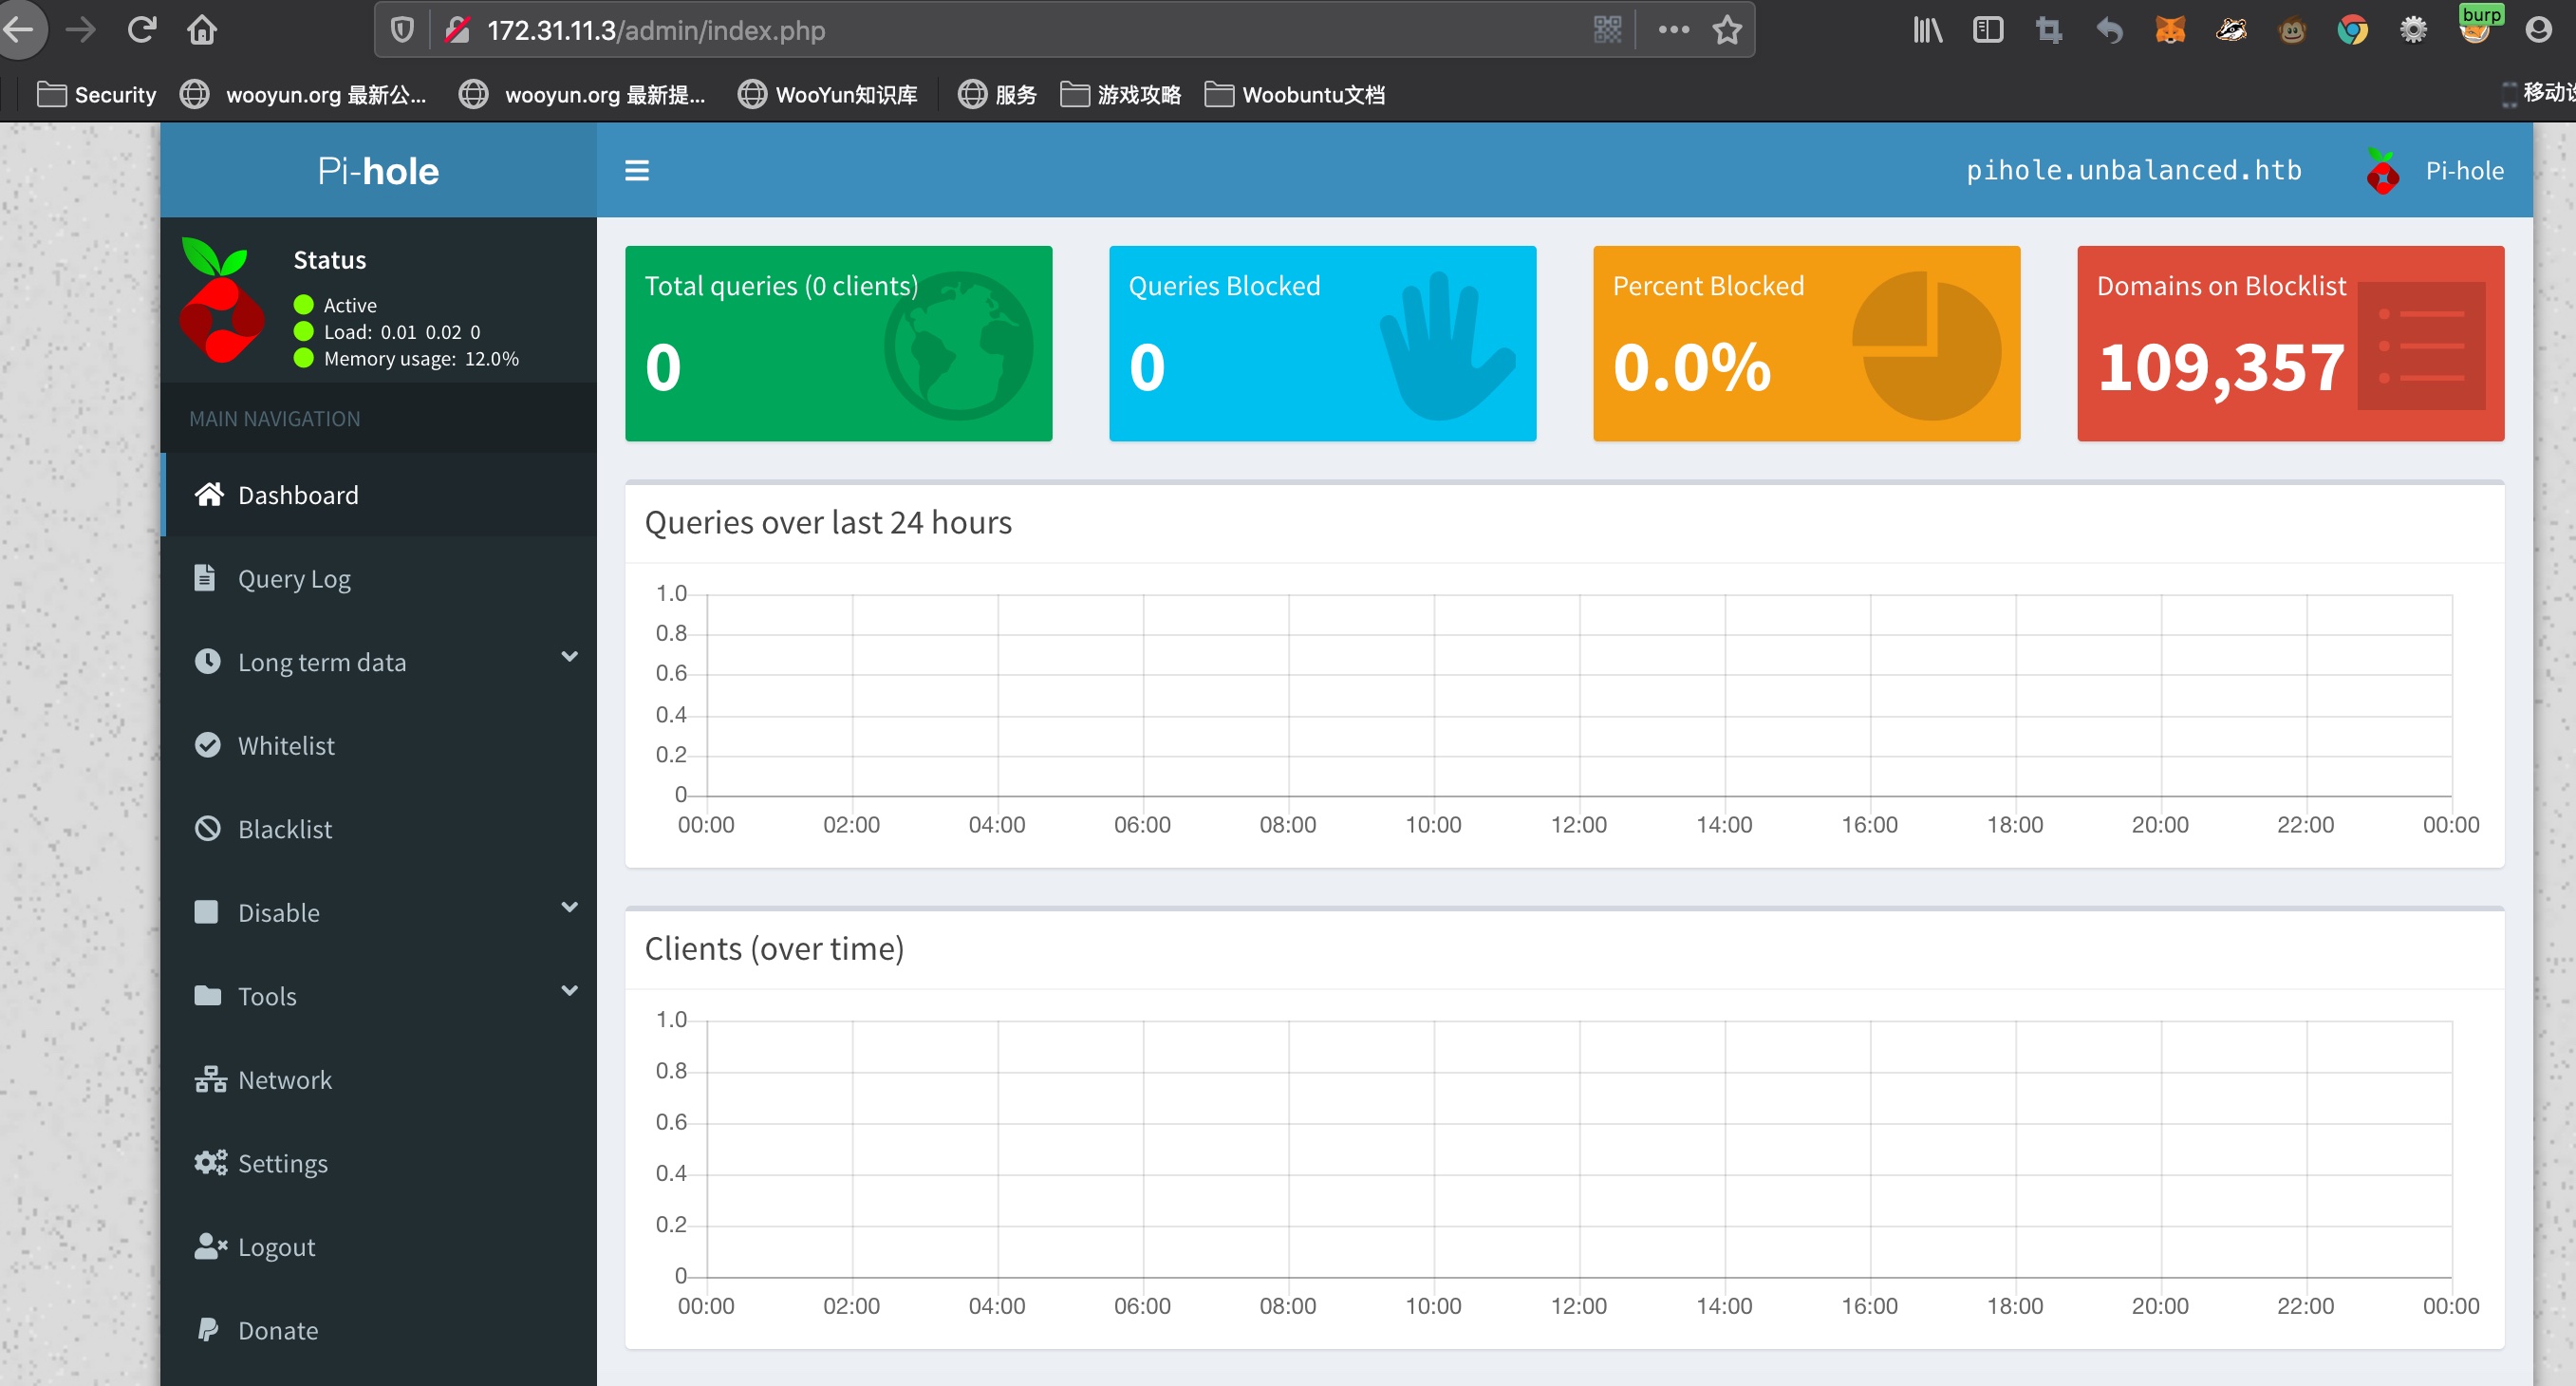Click the Whitelist checkmark icon
The image size is (2576, 1386).
pyautogui.click(x=207, y=745)
